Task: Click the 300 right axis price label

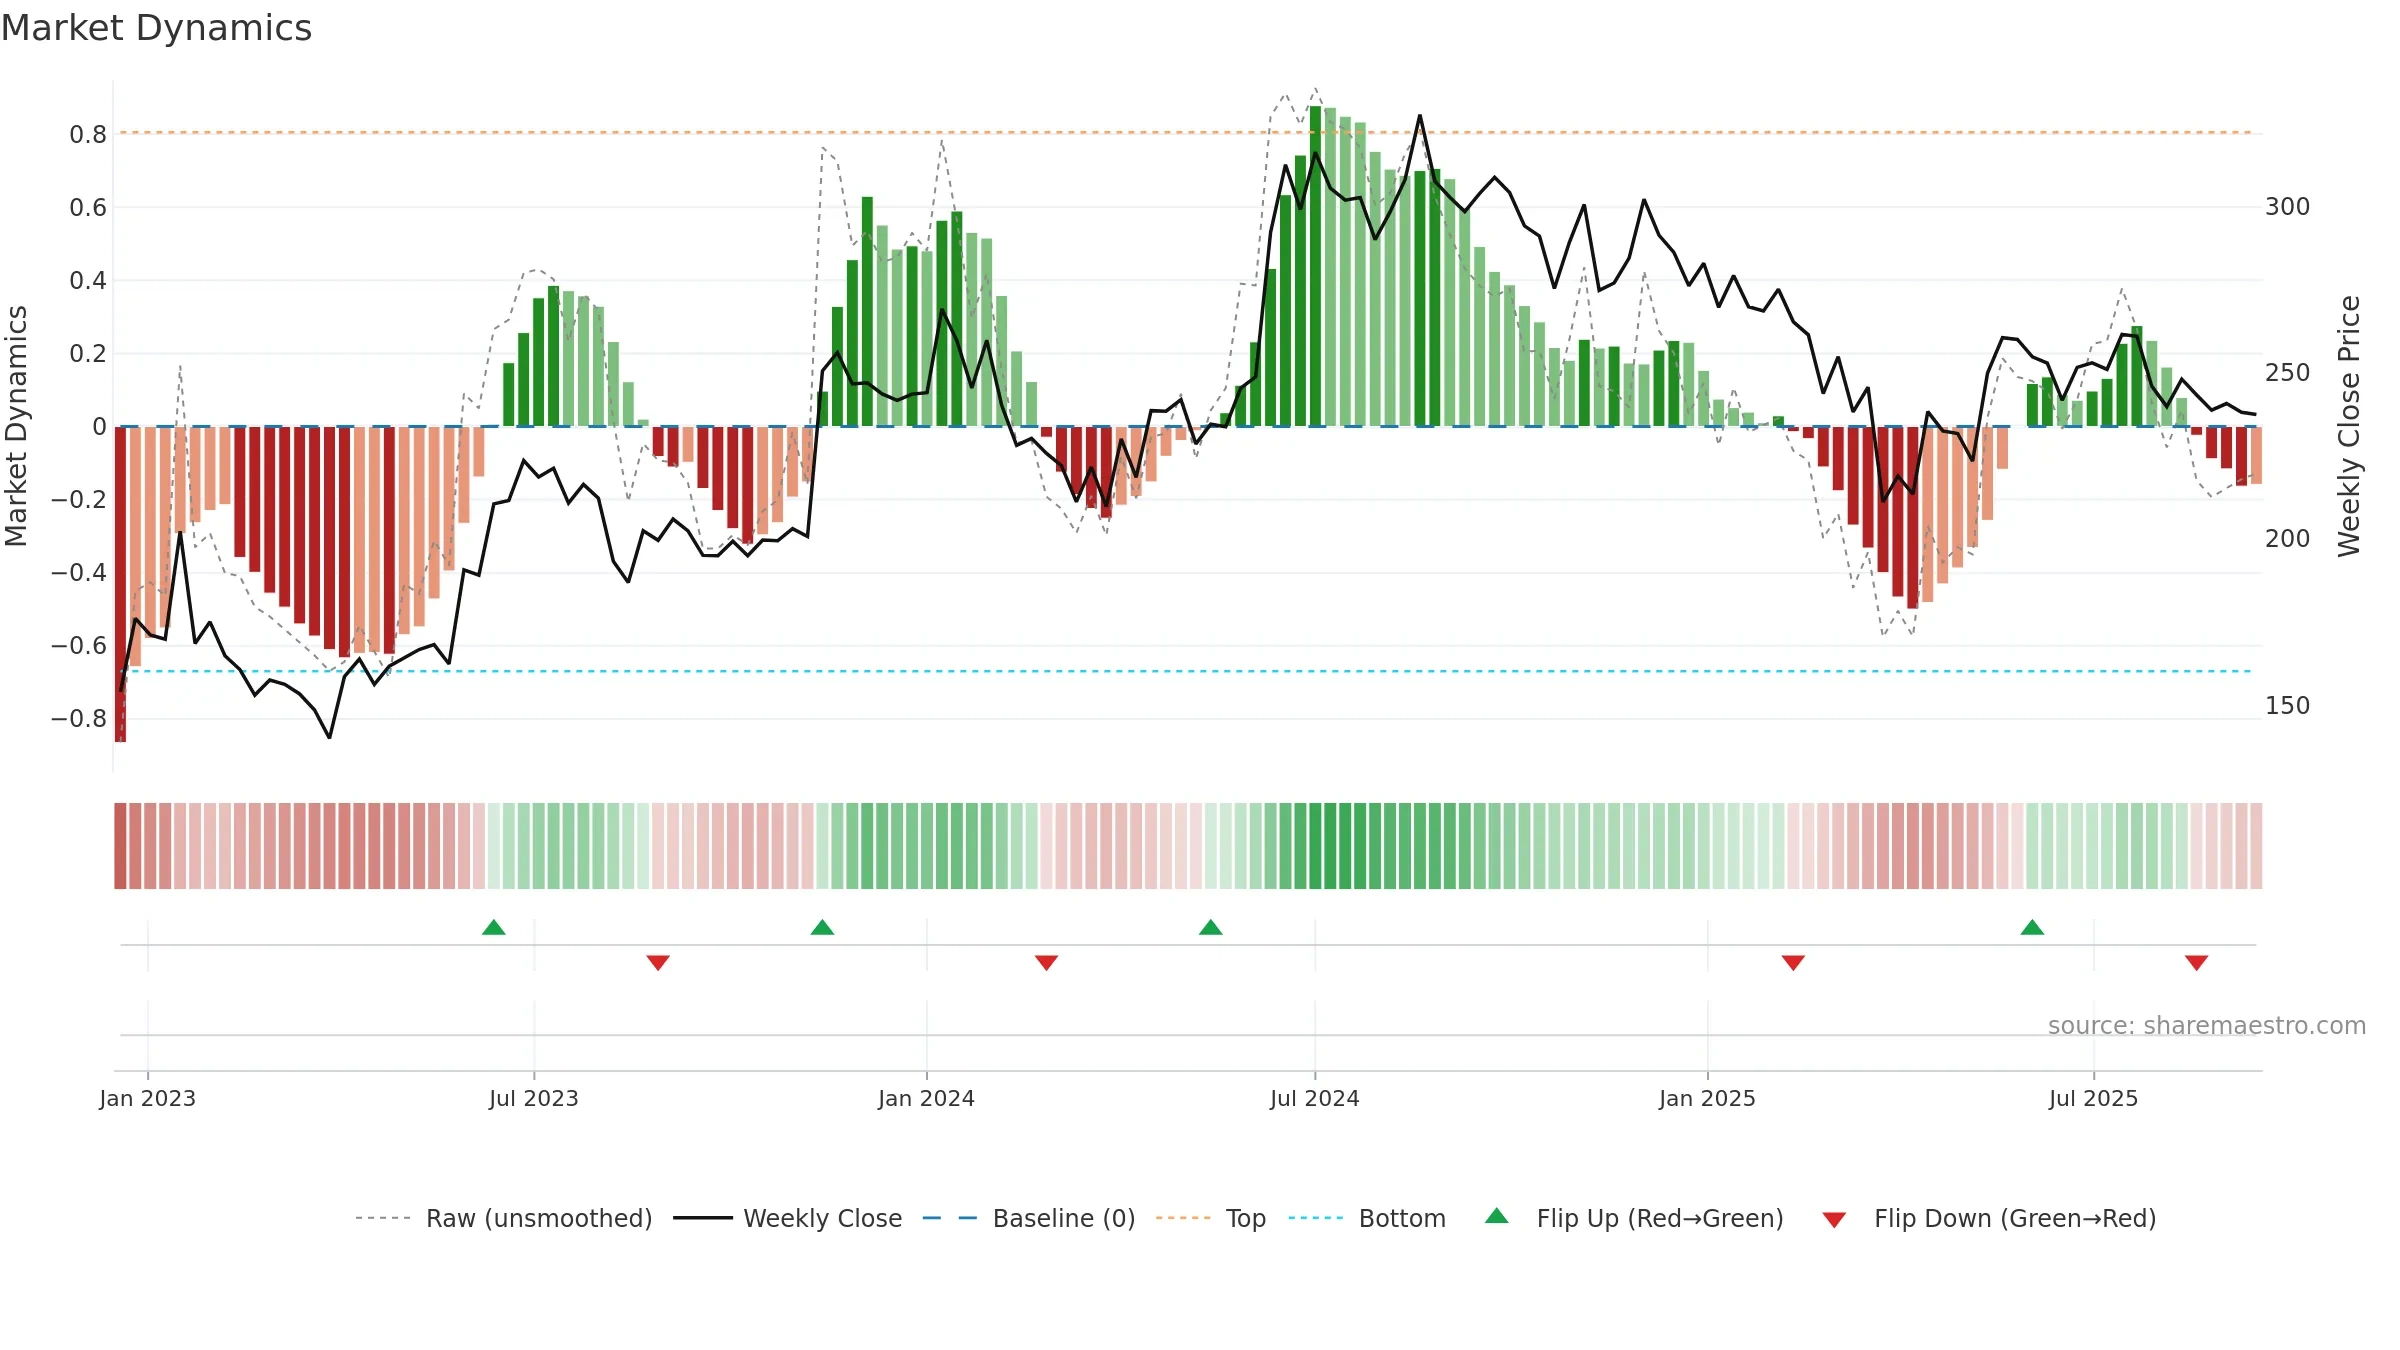Action: pyautogui.click(x=2288, y=206)
